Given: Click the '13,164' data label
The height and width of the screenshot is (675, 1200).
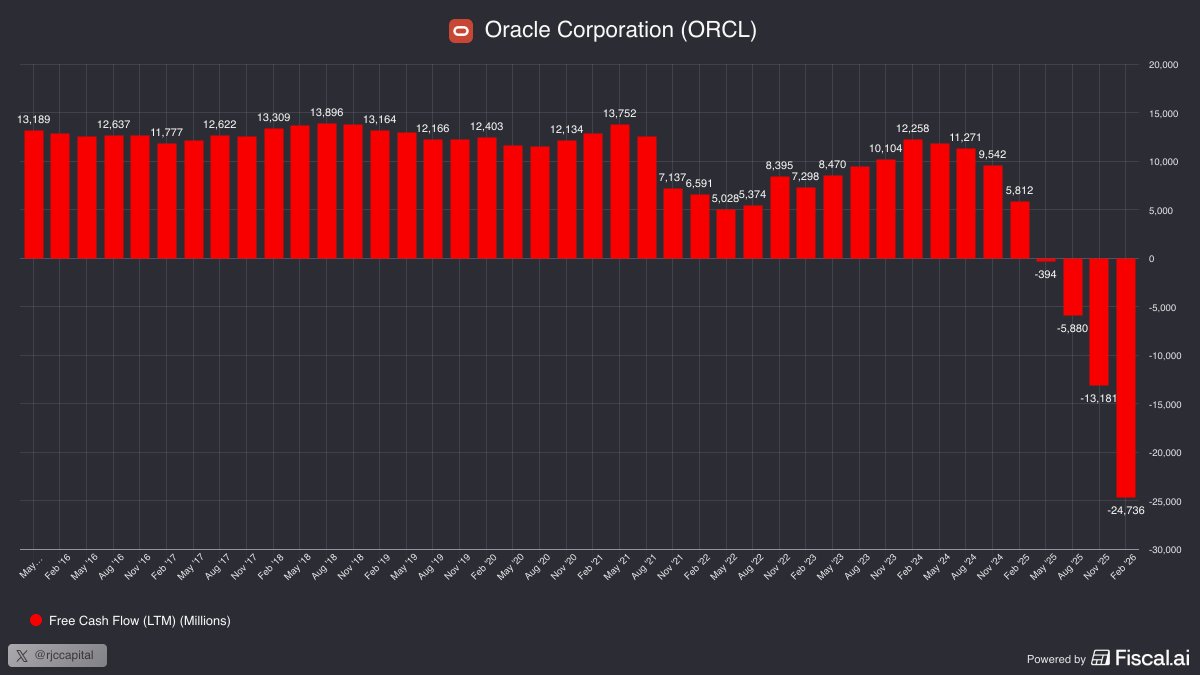Looking at the screenshot, I should click(x=380, y=120).
